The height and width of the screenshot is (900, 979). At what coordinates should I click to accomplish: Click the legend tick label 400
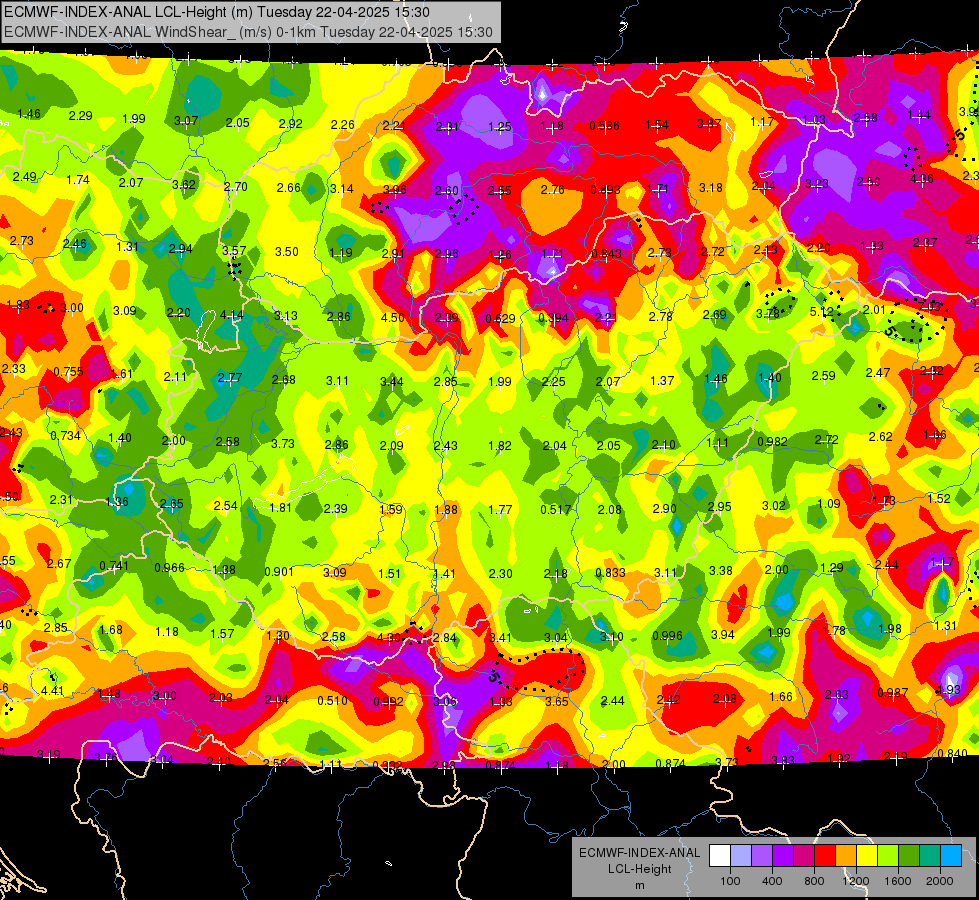(772, 881)
